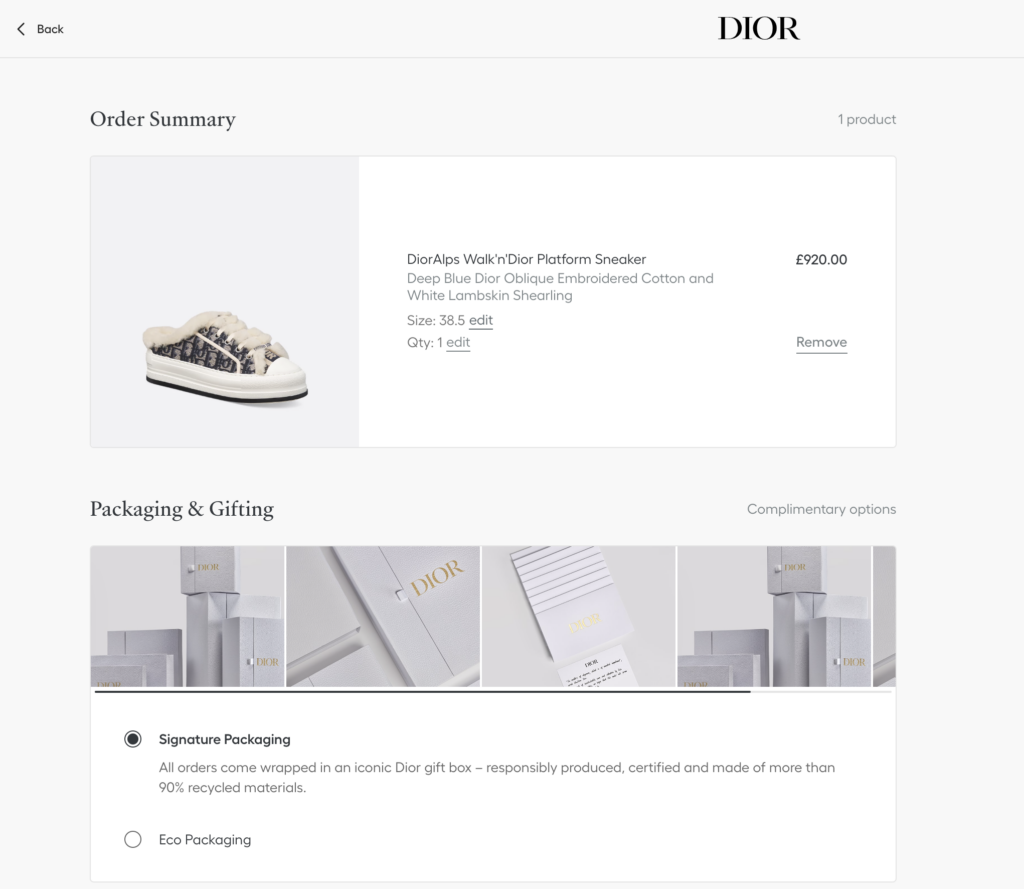Image resolution: width=1024 pixels, height=889 pixels.
Task: Click the Eco Packaging label text
Action: (204, 839)
